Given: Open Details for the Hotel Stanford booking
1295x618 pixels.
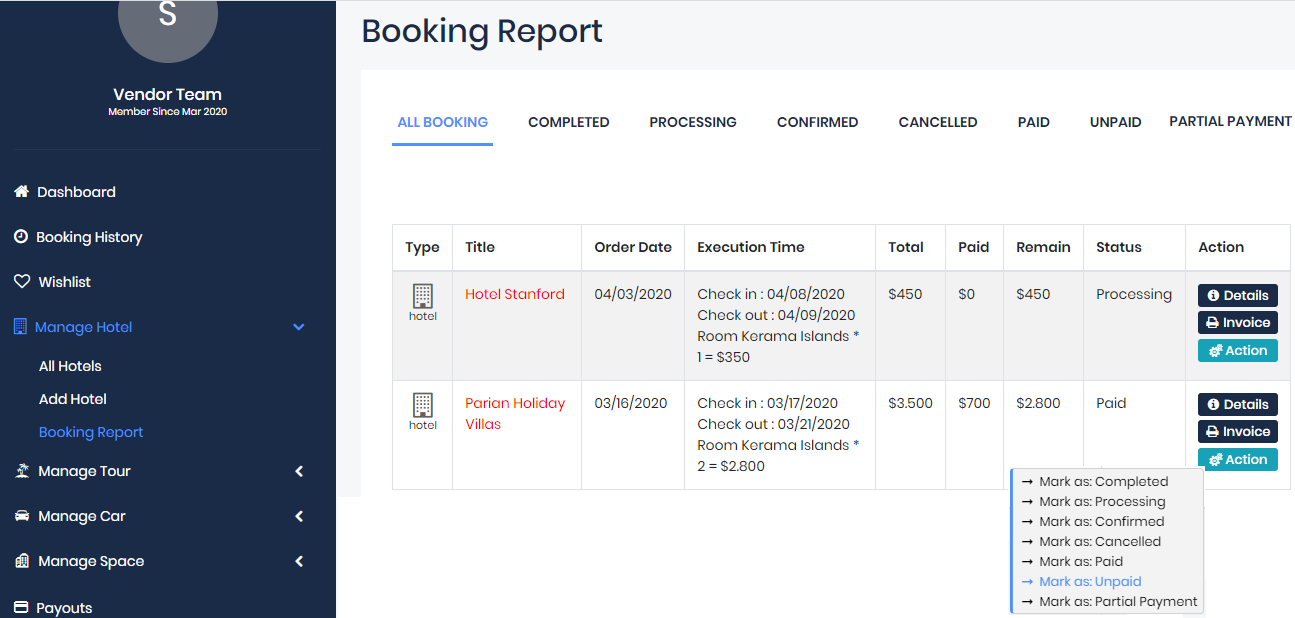Looking at the screenshot, I should tap(1238, 296).
